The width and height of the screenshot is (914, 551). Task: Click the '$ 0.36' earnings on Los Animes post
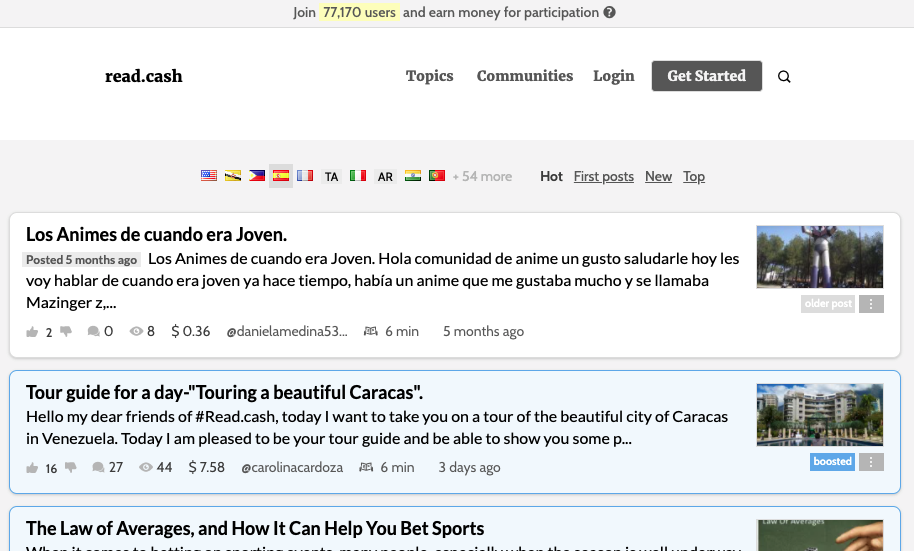(191, 331)
